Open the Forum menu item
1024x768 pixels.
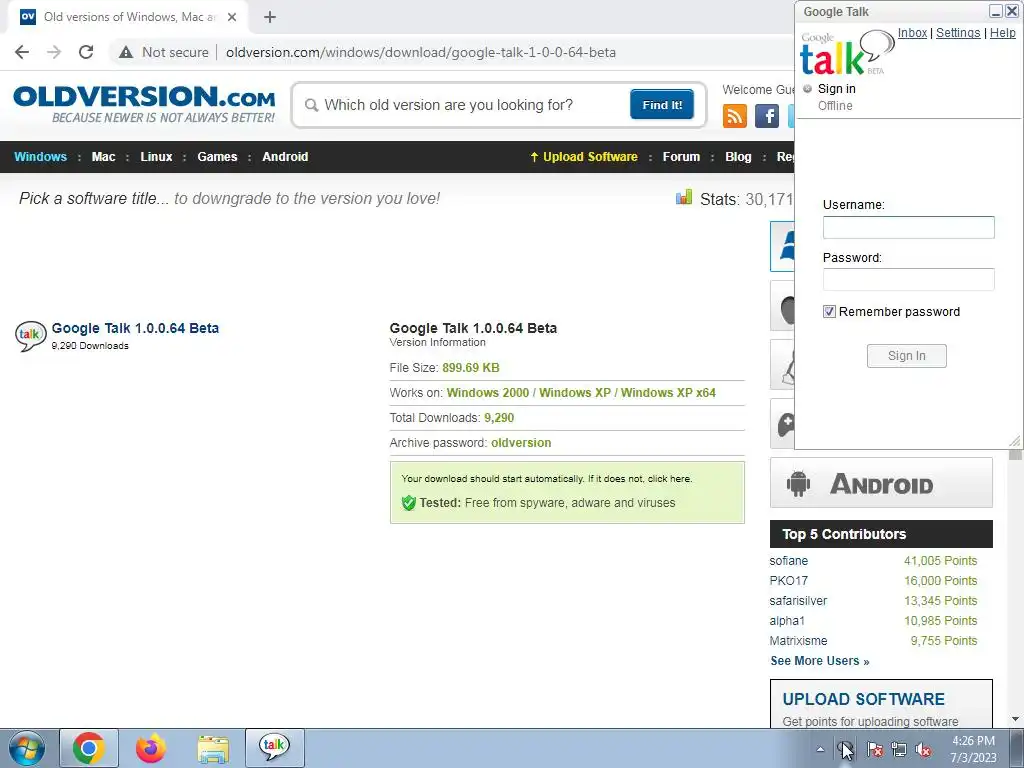coord(681,157)
